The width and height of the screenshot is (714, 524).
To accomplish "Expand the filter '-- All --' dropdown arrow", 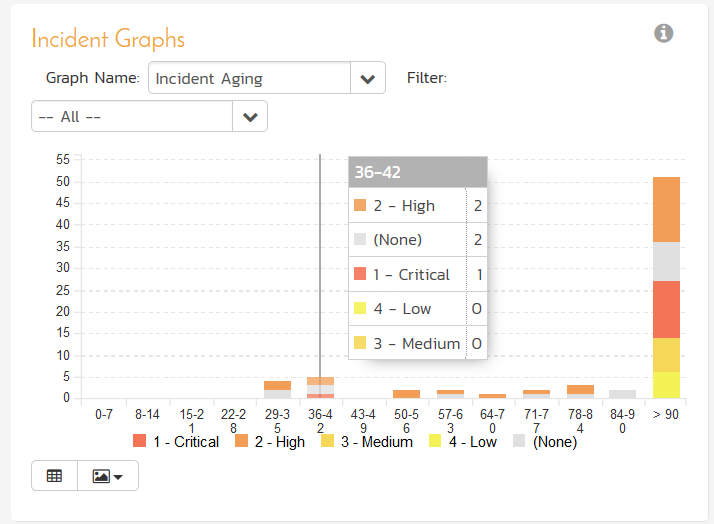I will coord(249,116).
